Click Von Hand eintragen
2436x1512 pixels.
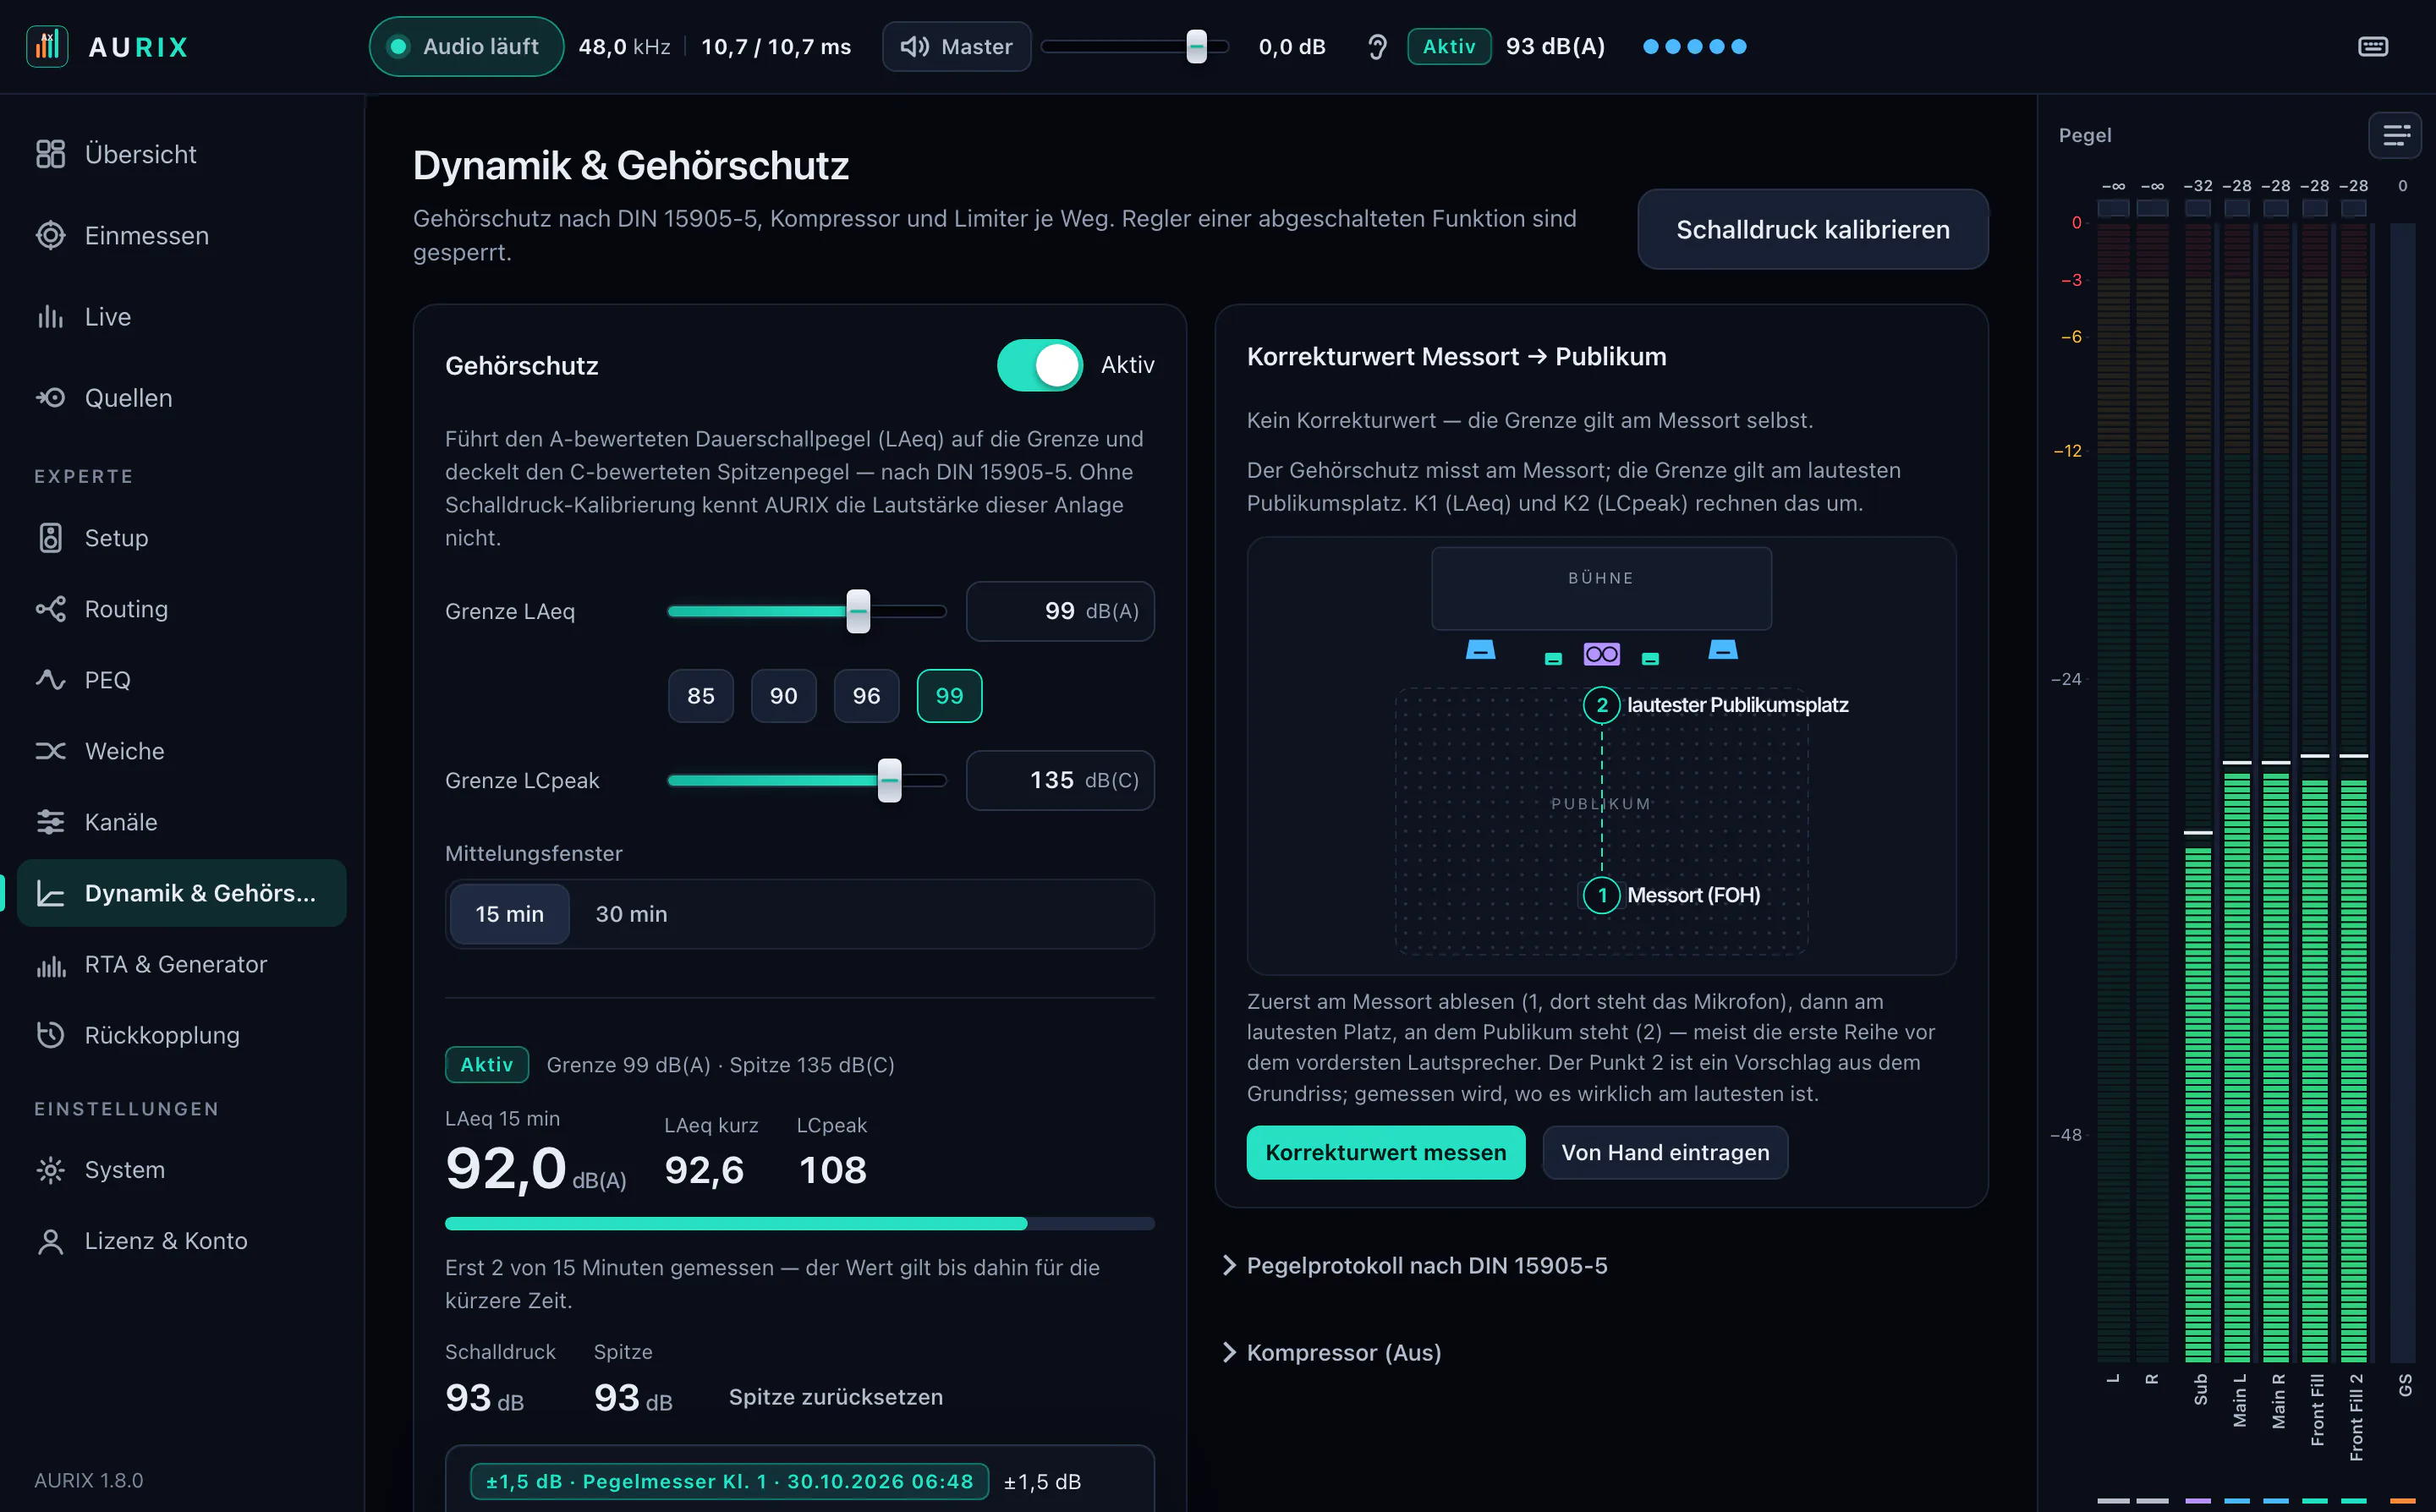[x=1665, y=1152]
